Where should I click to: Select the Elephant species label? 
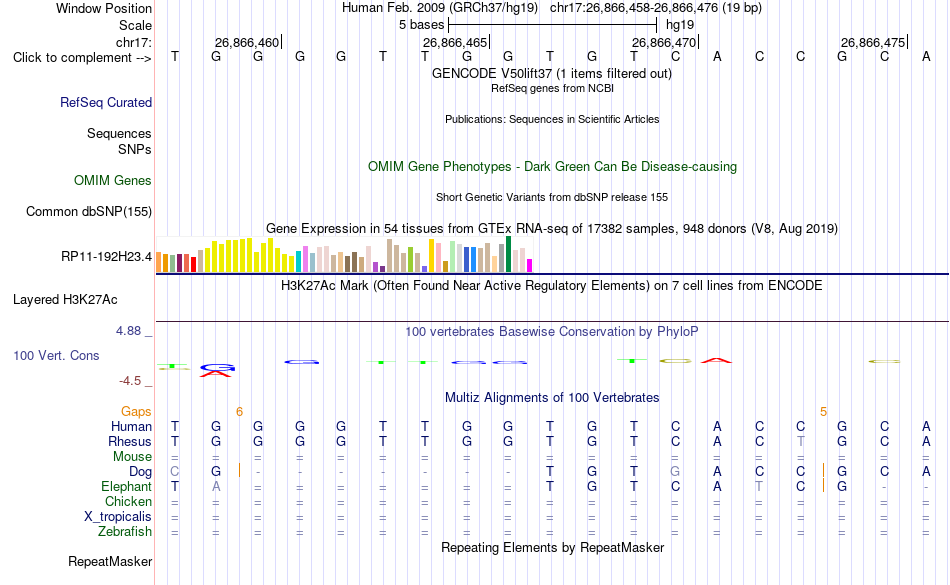(126, 486)
